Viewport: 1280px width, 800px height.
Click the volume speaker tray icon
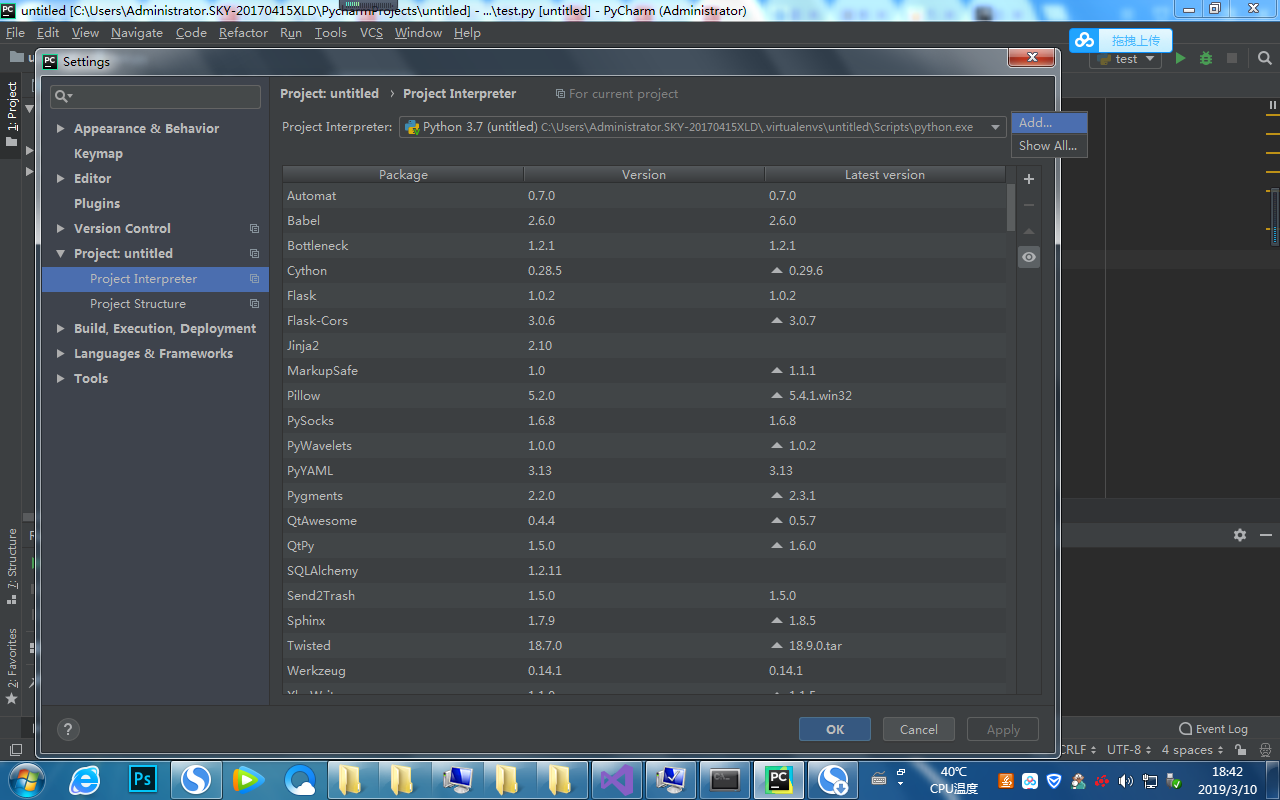click(1125, 781)
